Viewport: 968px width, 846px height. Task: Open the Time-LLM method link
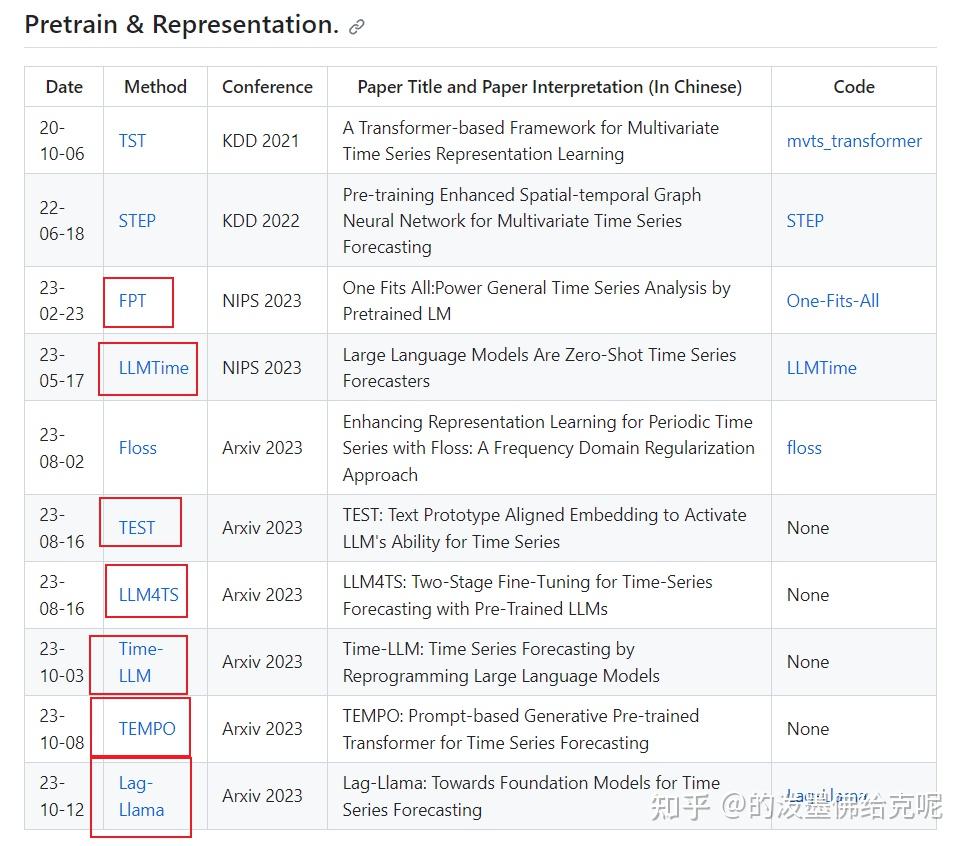(x=139, y=663)
